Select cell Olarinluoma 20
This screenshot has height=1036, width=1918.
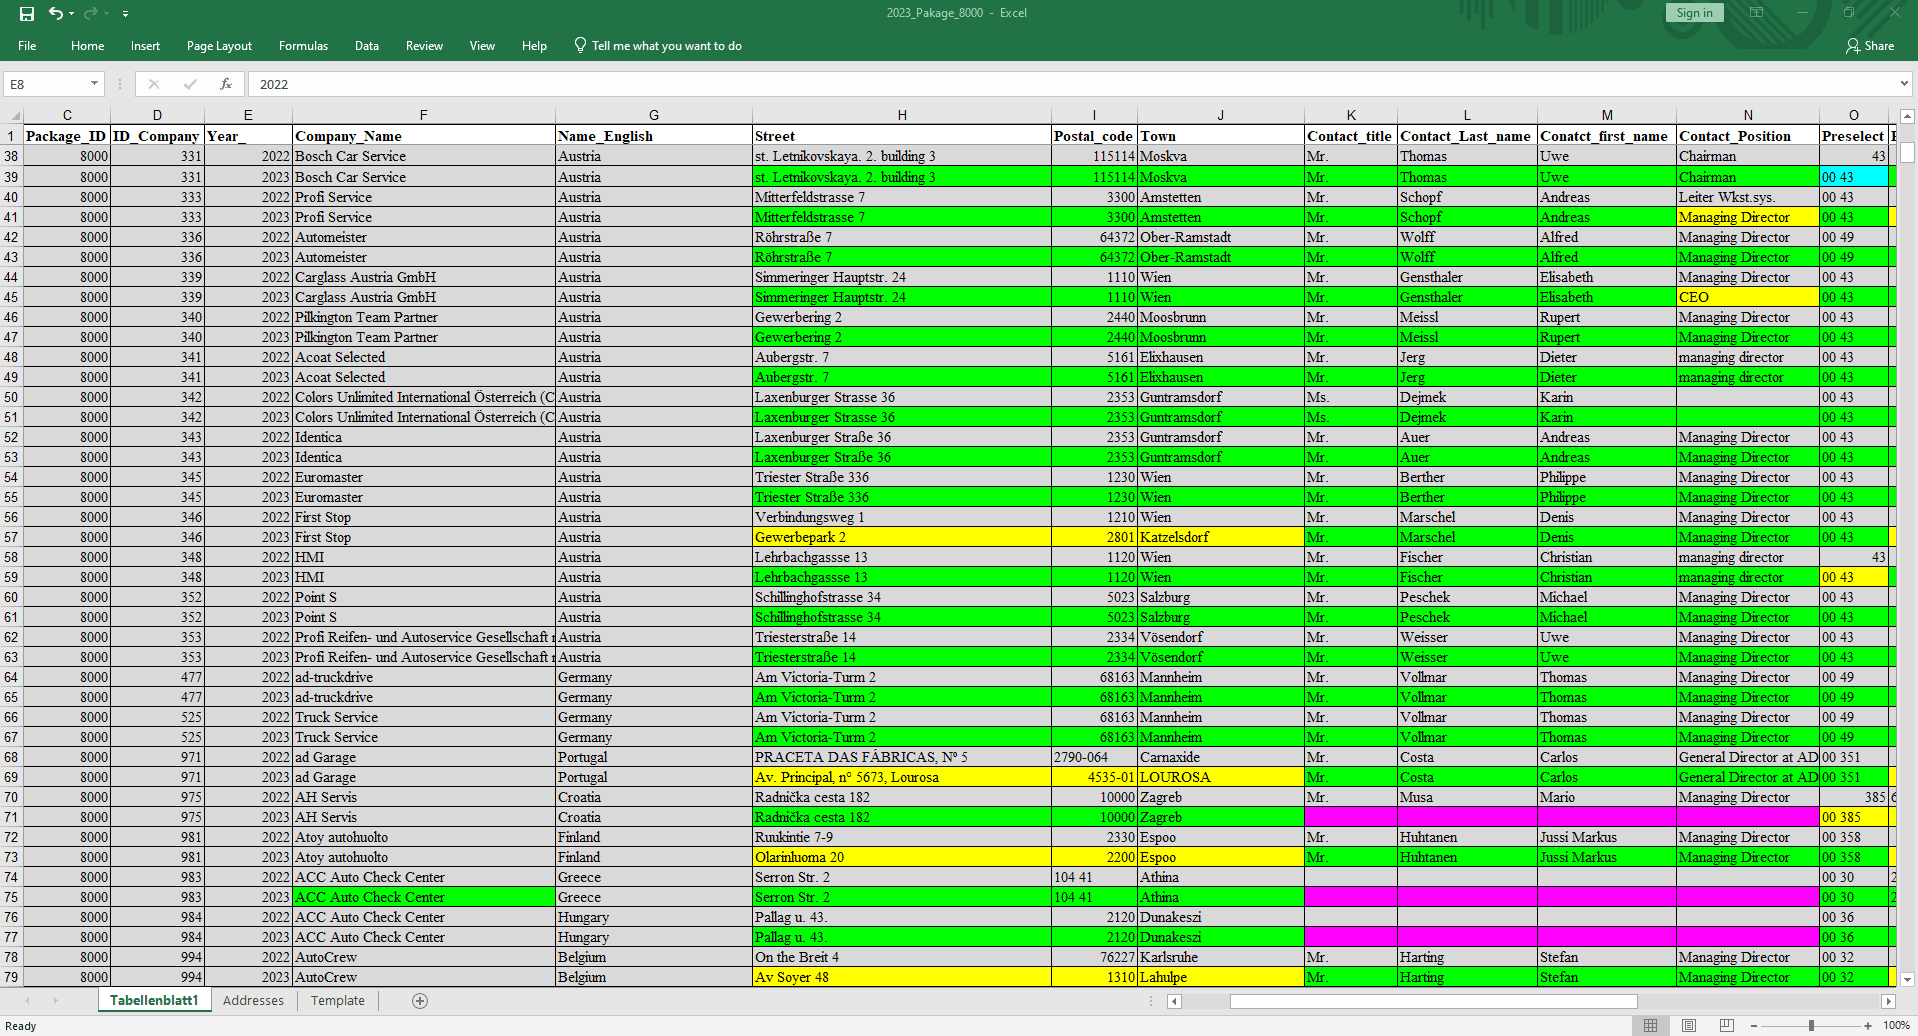tap(902, 857)
